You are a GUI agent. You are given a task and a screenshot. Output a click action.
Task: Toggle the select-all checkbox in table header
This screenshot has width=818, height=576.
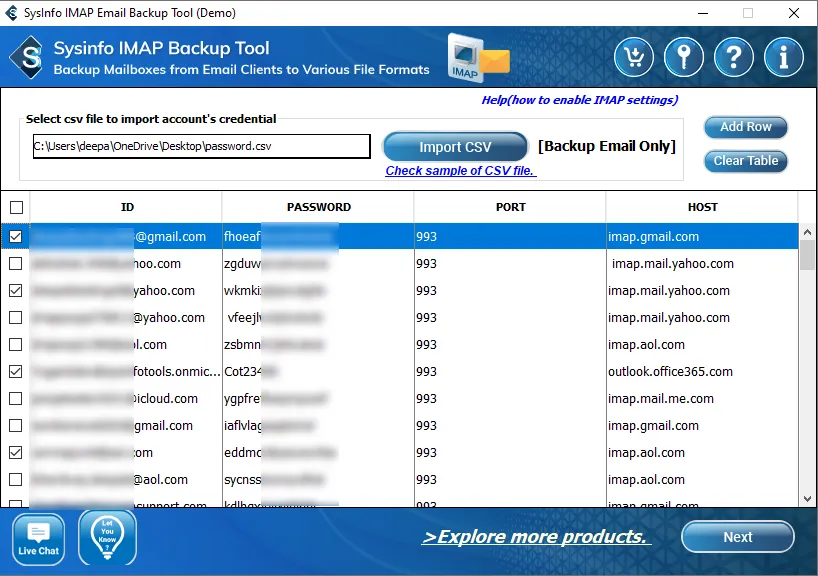click(x=16, y=208)
